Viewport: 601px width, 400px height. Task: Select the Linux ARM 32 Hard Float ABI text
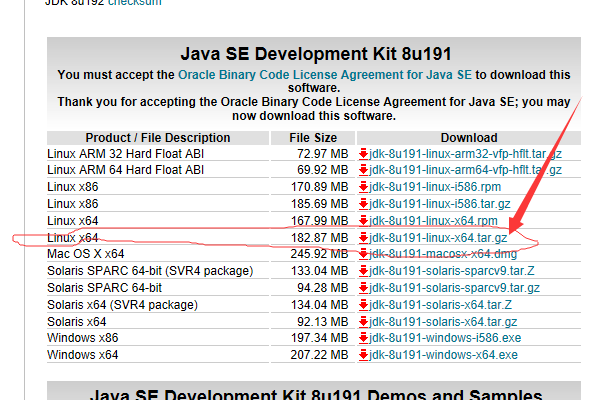[125, 154]
